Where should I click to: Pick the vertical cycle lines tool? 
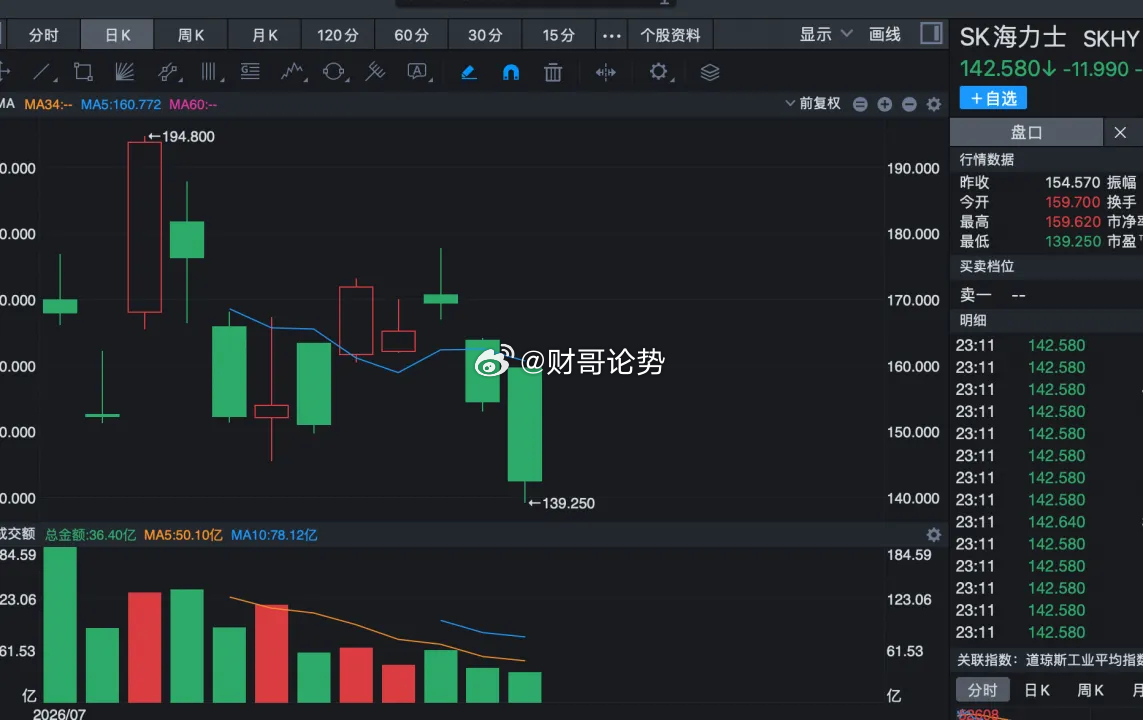pos(209,71)
